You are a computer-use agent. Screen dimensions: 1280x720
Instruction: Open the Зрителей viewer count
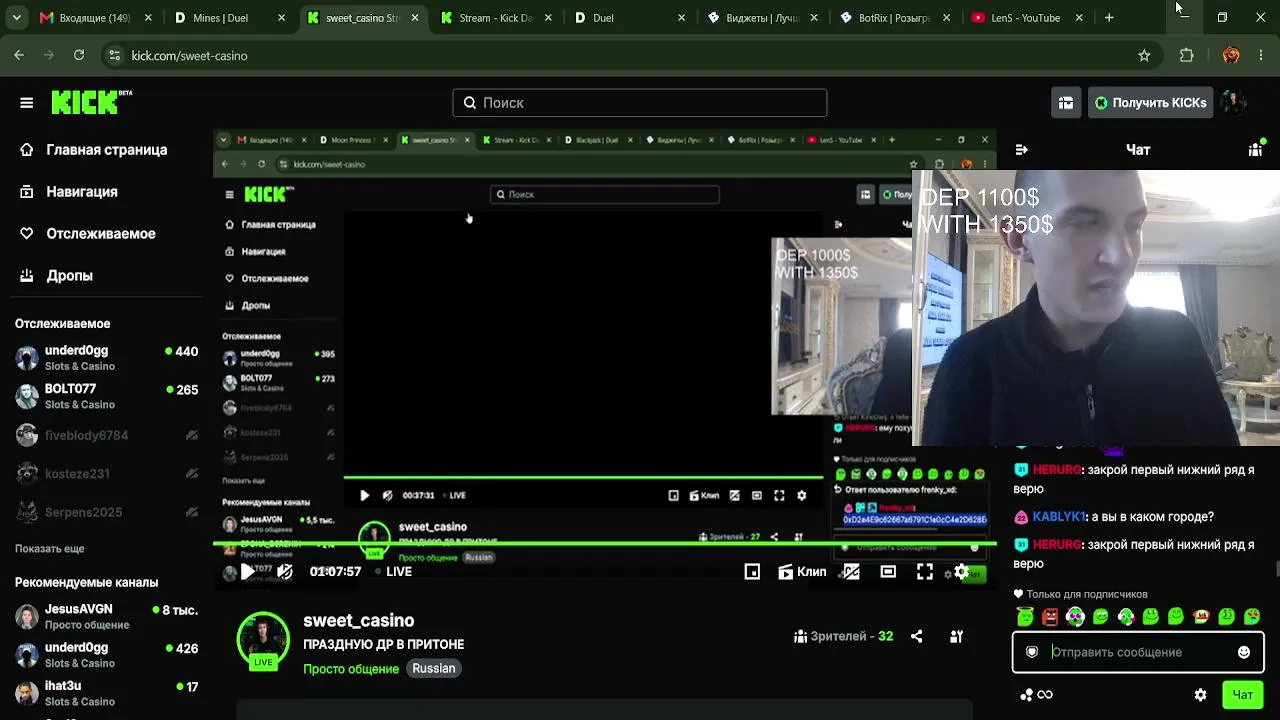pos(843,636)
